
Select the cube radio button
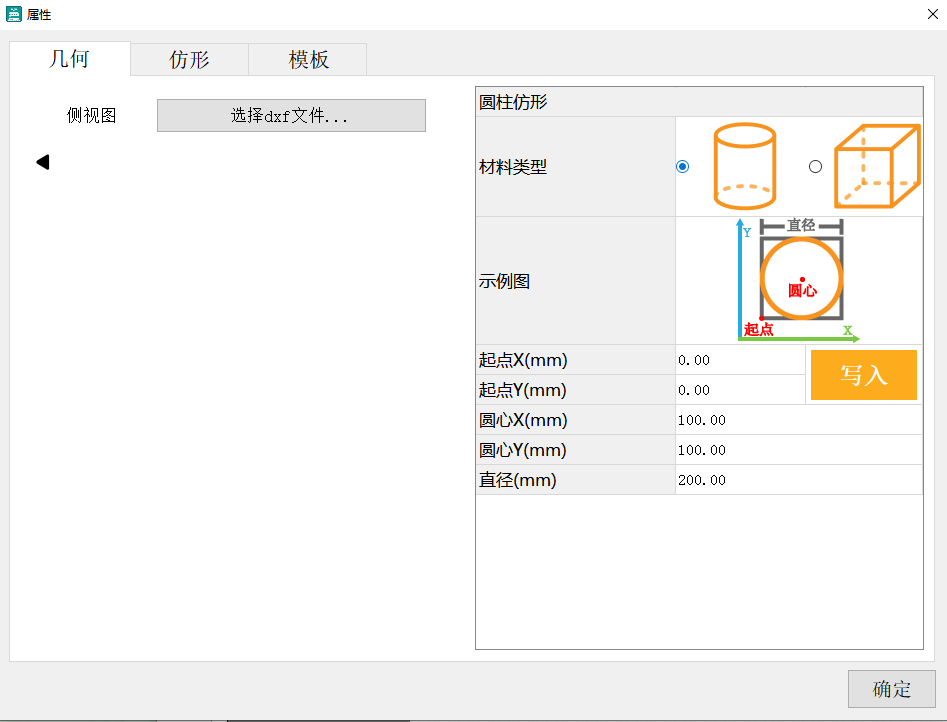[815, 166]
